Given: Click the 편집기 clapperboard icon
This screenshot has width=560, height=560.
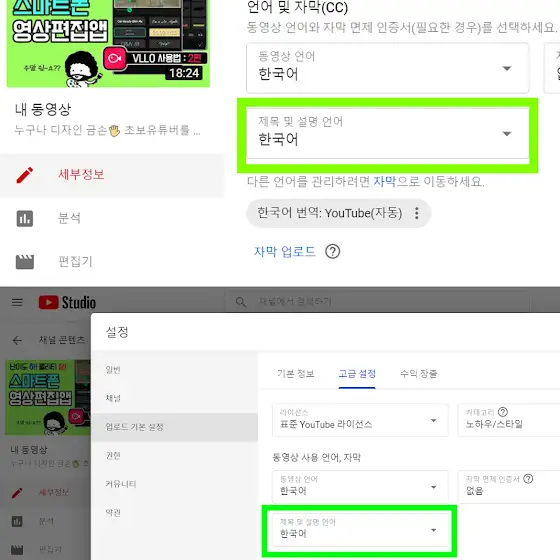Looking at the screenshot, I should (25, 262).
